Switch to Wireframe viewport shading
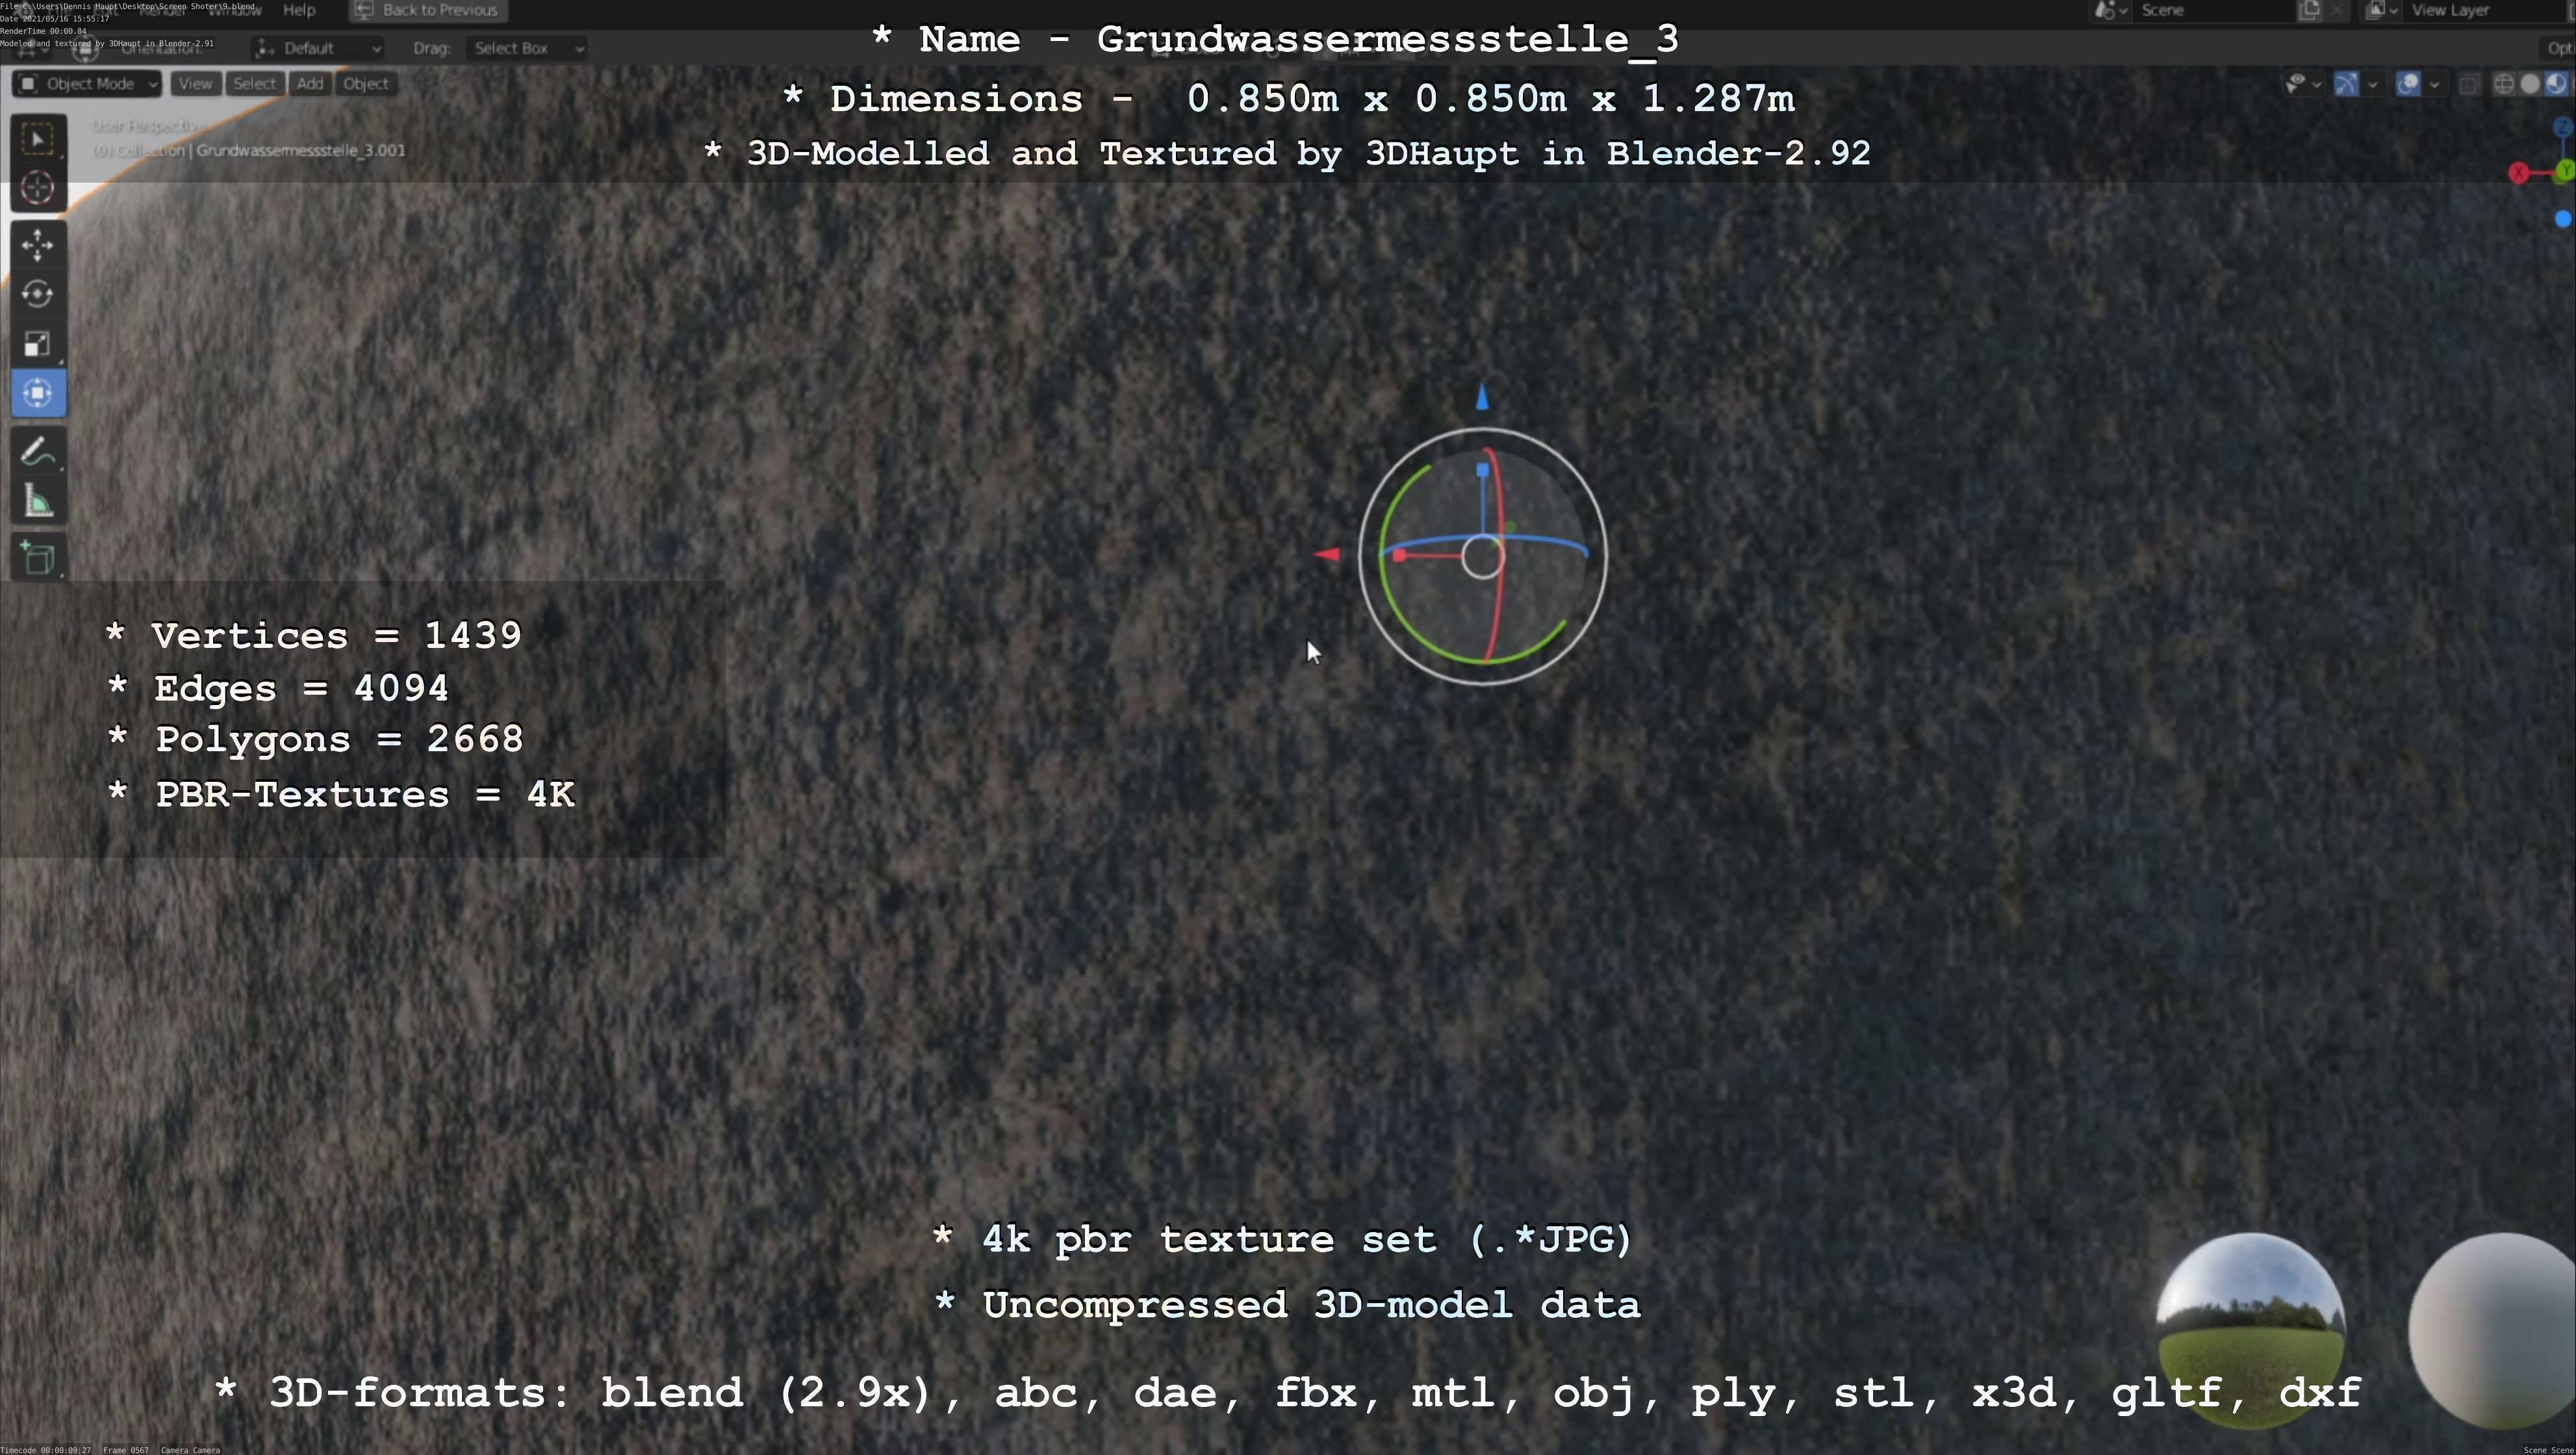 (x=2503, y=84)
